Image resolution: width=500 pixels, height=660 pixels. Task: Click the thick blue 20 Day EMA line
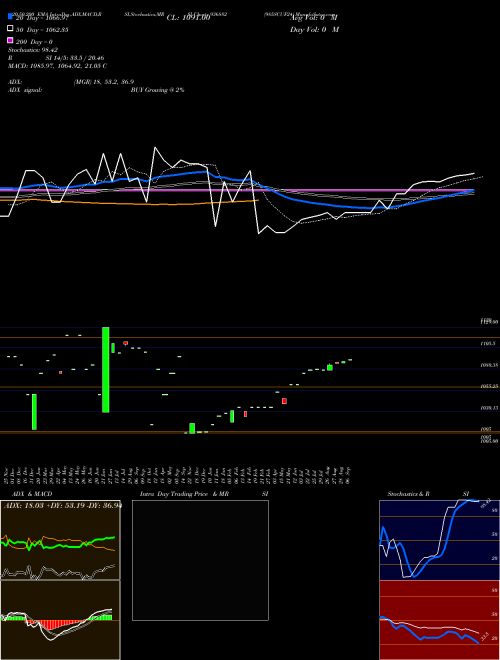coord(337,205)
